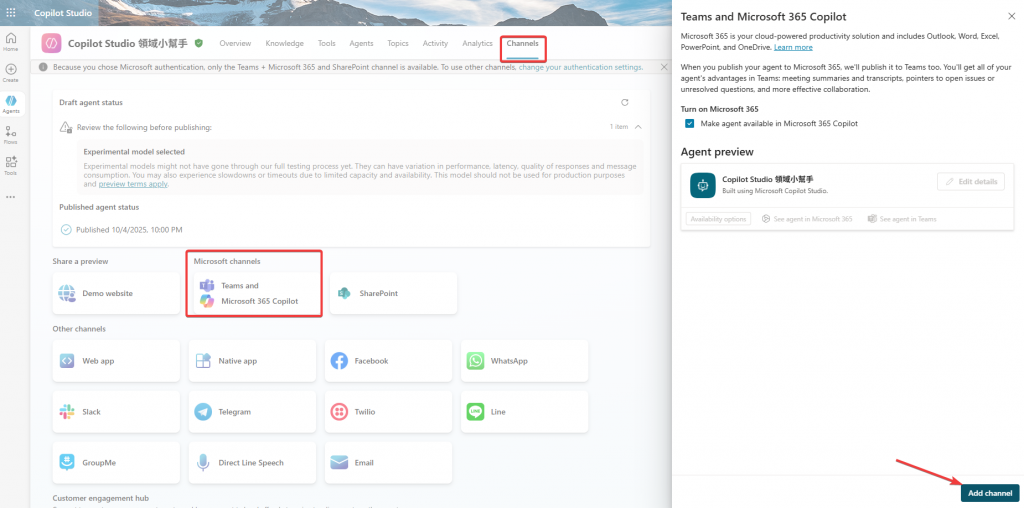Viewport: 1024px width, 508px height.
Task: Switch to the Overview tab
Action: [235, 43]
